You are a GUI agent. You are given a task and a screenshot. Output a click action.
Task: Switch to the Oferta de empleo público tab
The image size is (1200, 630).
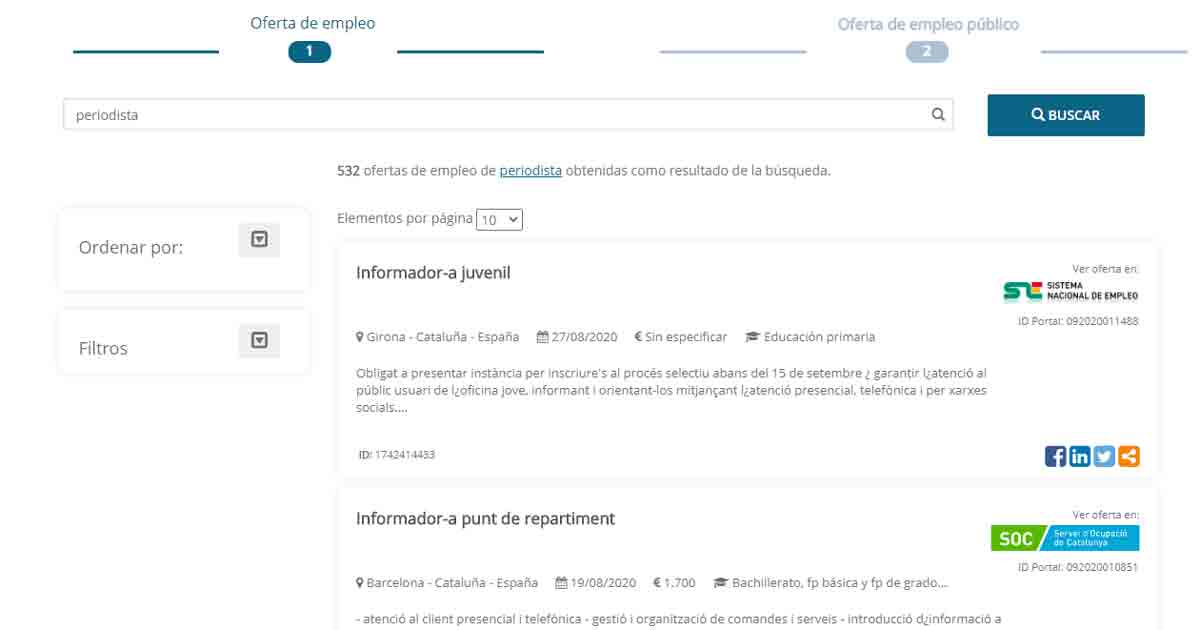[x=927, y=24]
